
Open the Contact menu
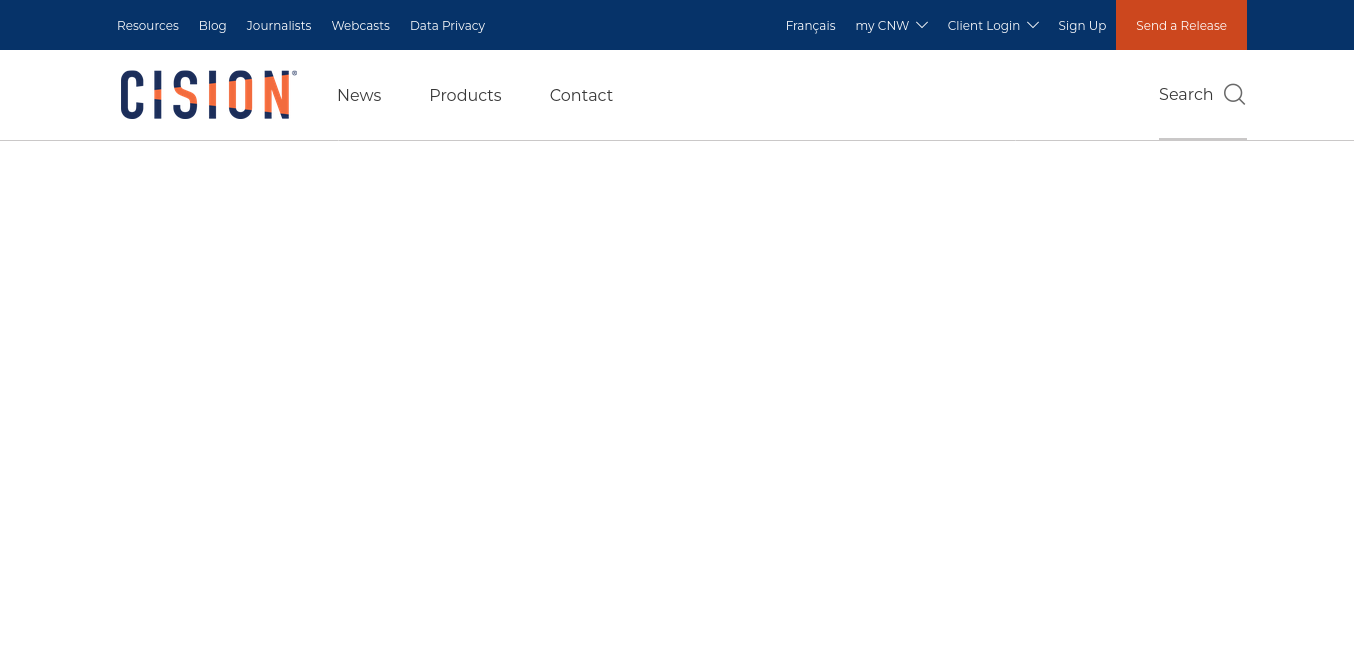pos(581,95)
